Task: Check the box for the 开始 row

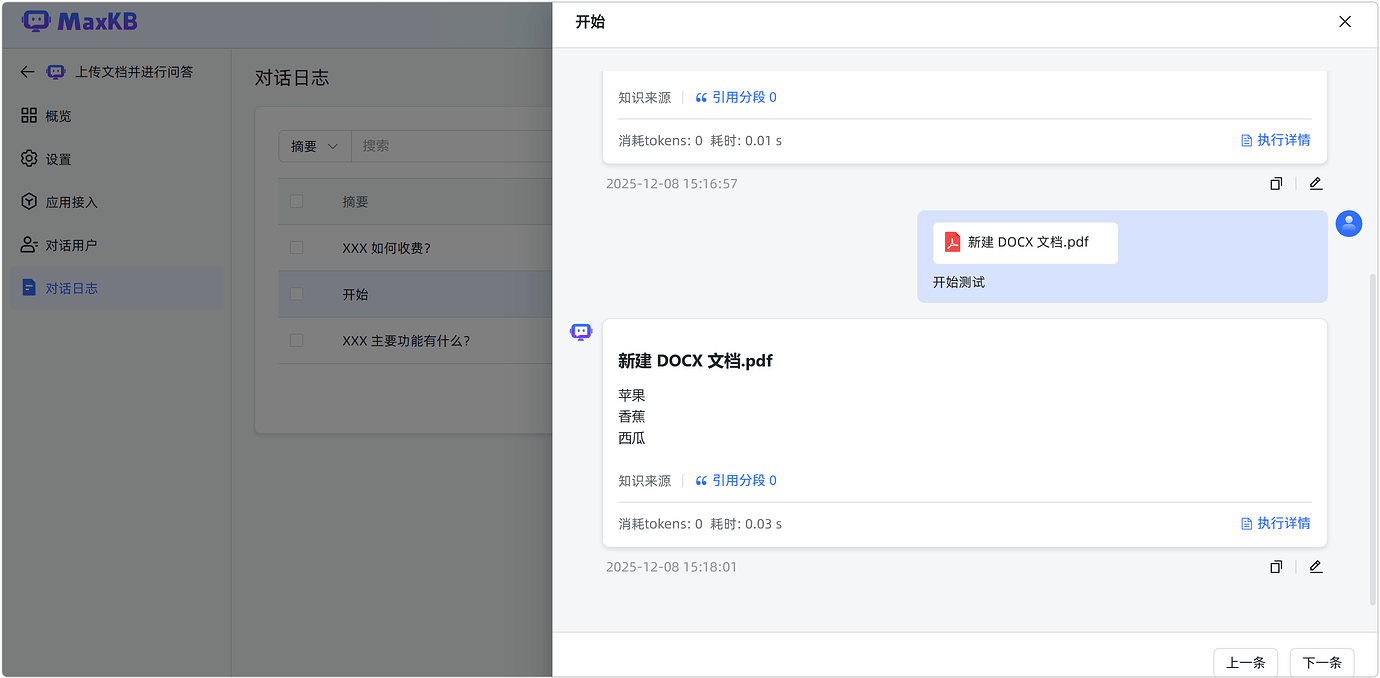Action: pos(296,294)
